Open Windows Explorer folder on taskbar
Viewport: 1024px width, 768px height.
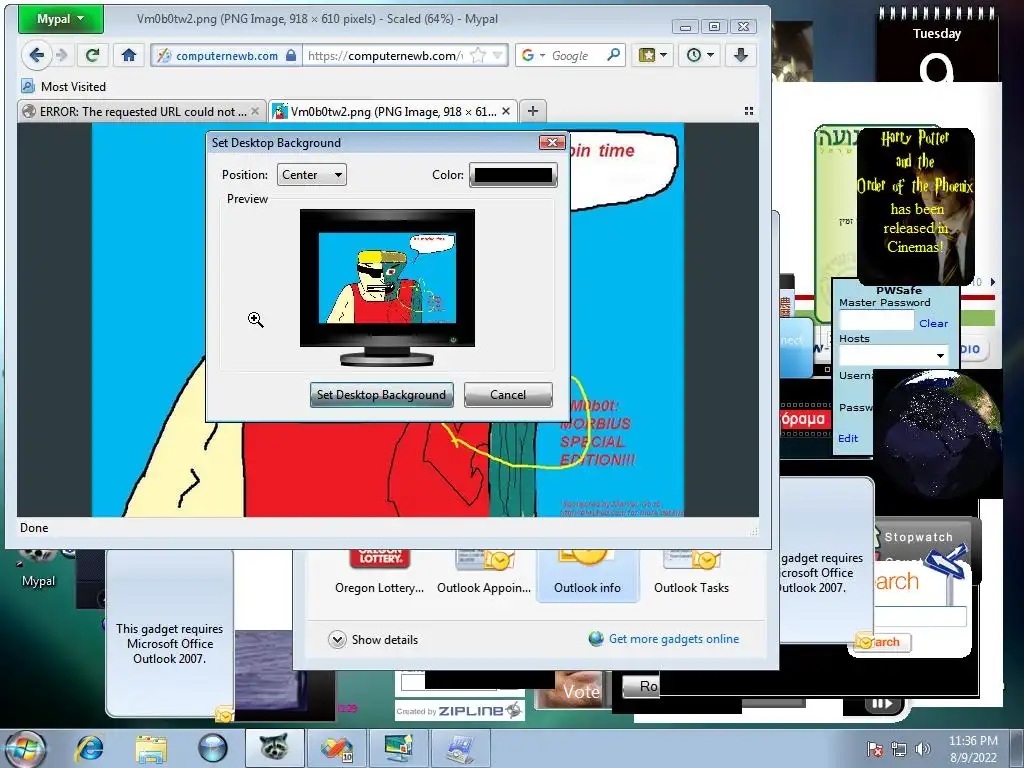coord(151,749)
